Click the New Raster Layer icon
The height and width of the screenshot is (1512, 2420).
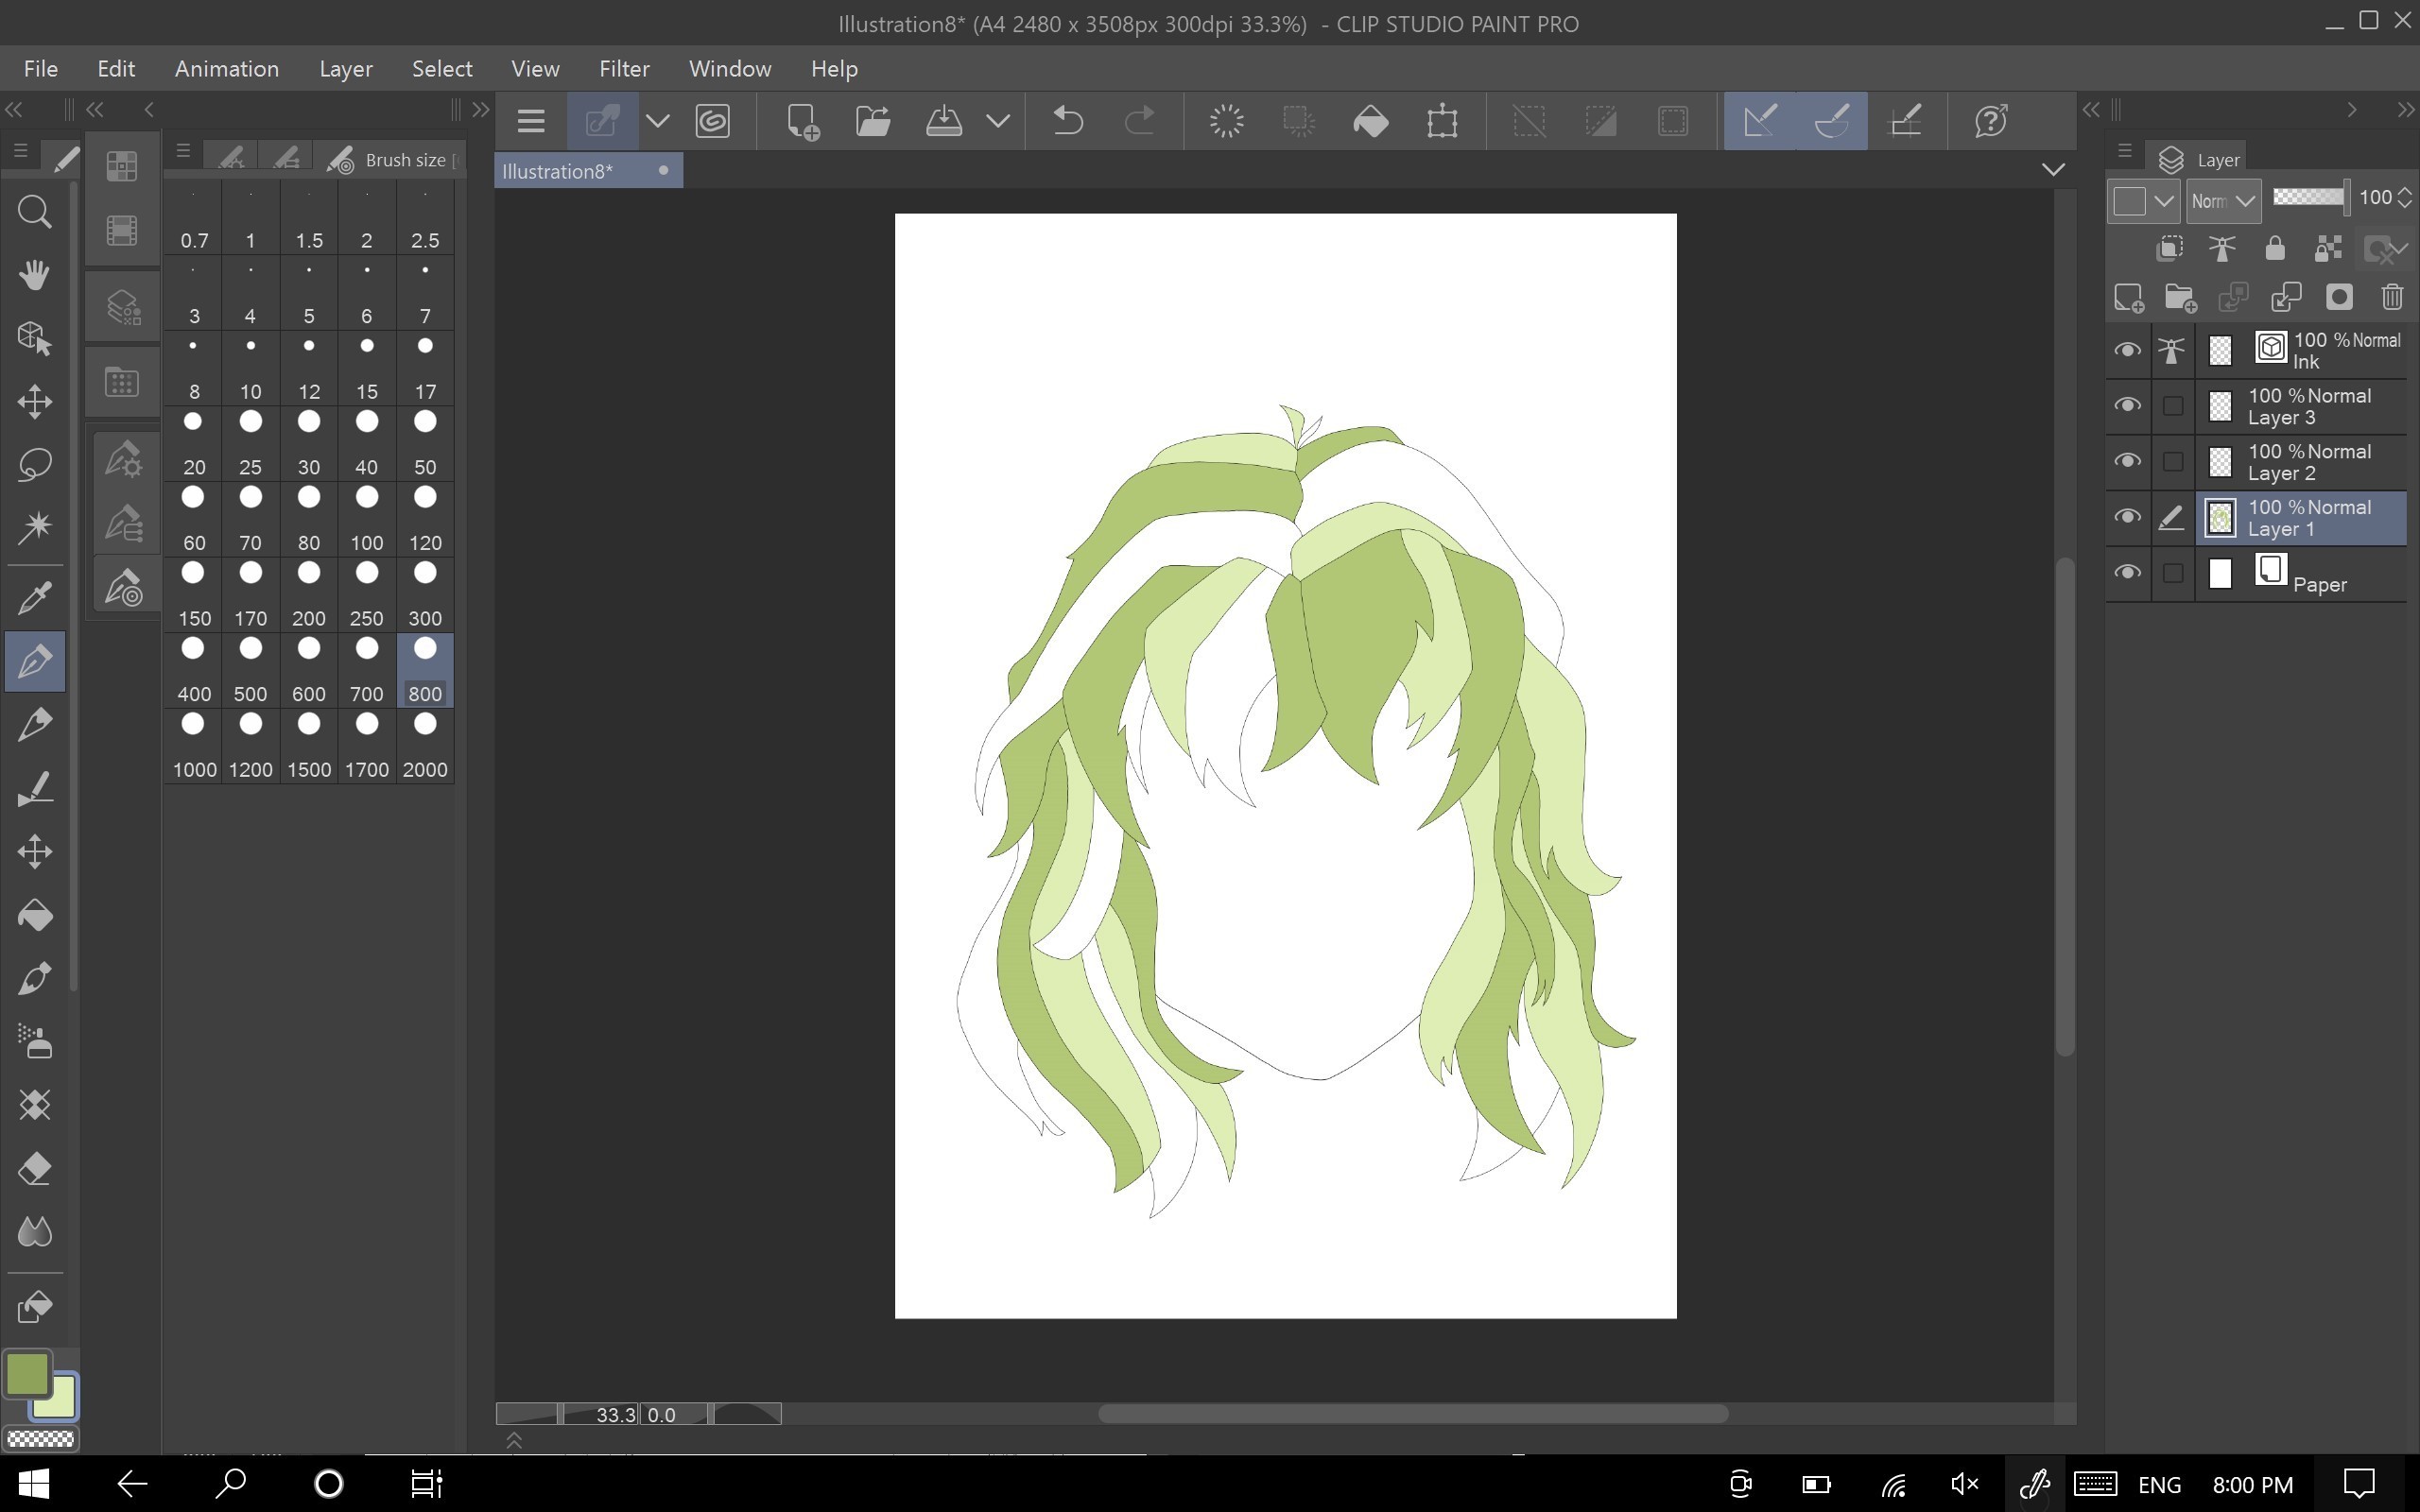pos(2128,297)
